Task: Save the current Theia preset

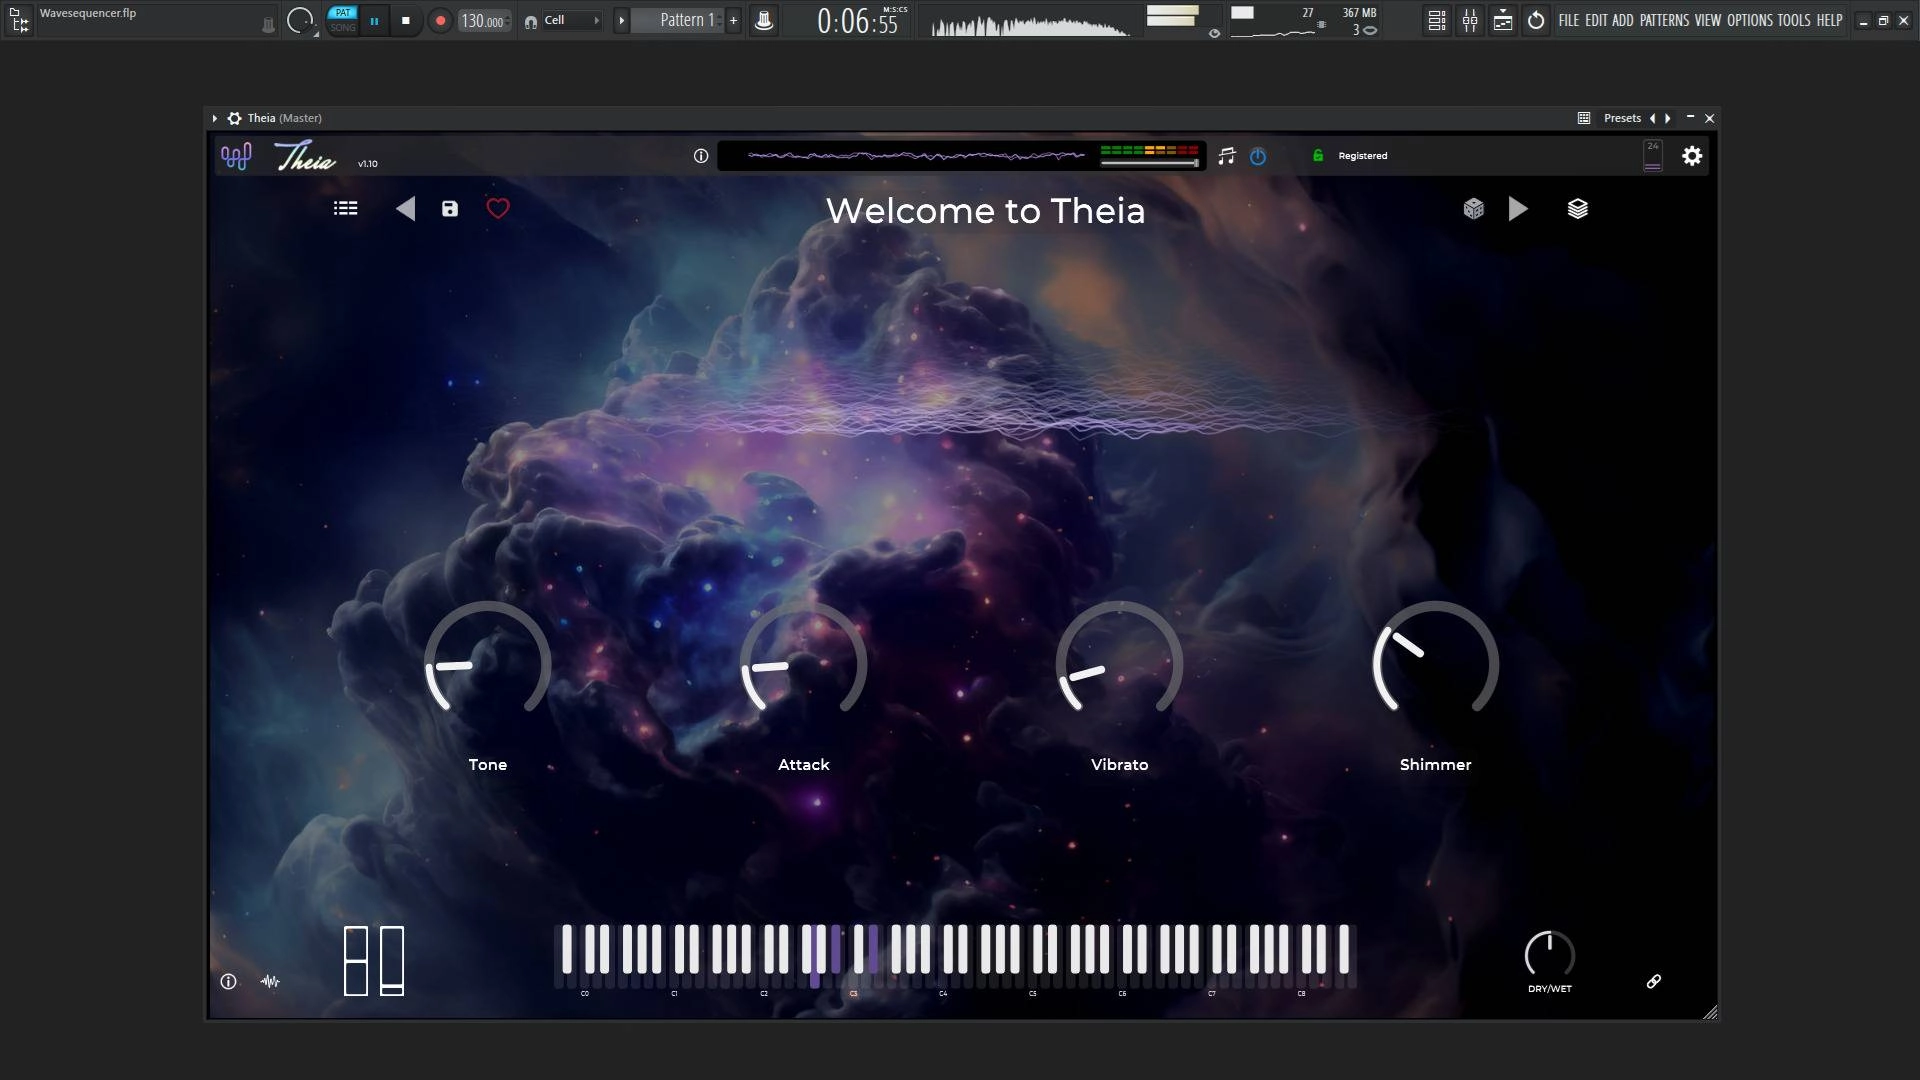Action: [450, 208]
